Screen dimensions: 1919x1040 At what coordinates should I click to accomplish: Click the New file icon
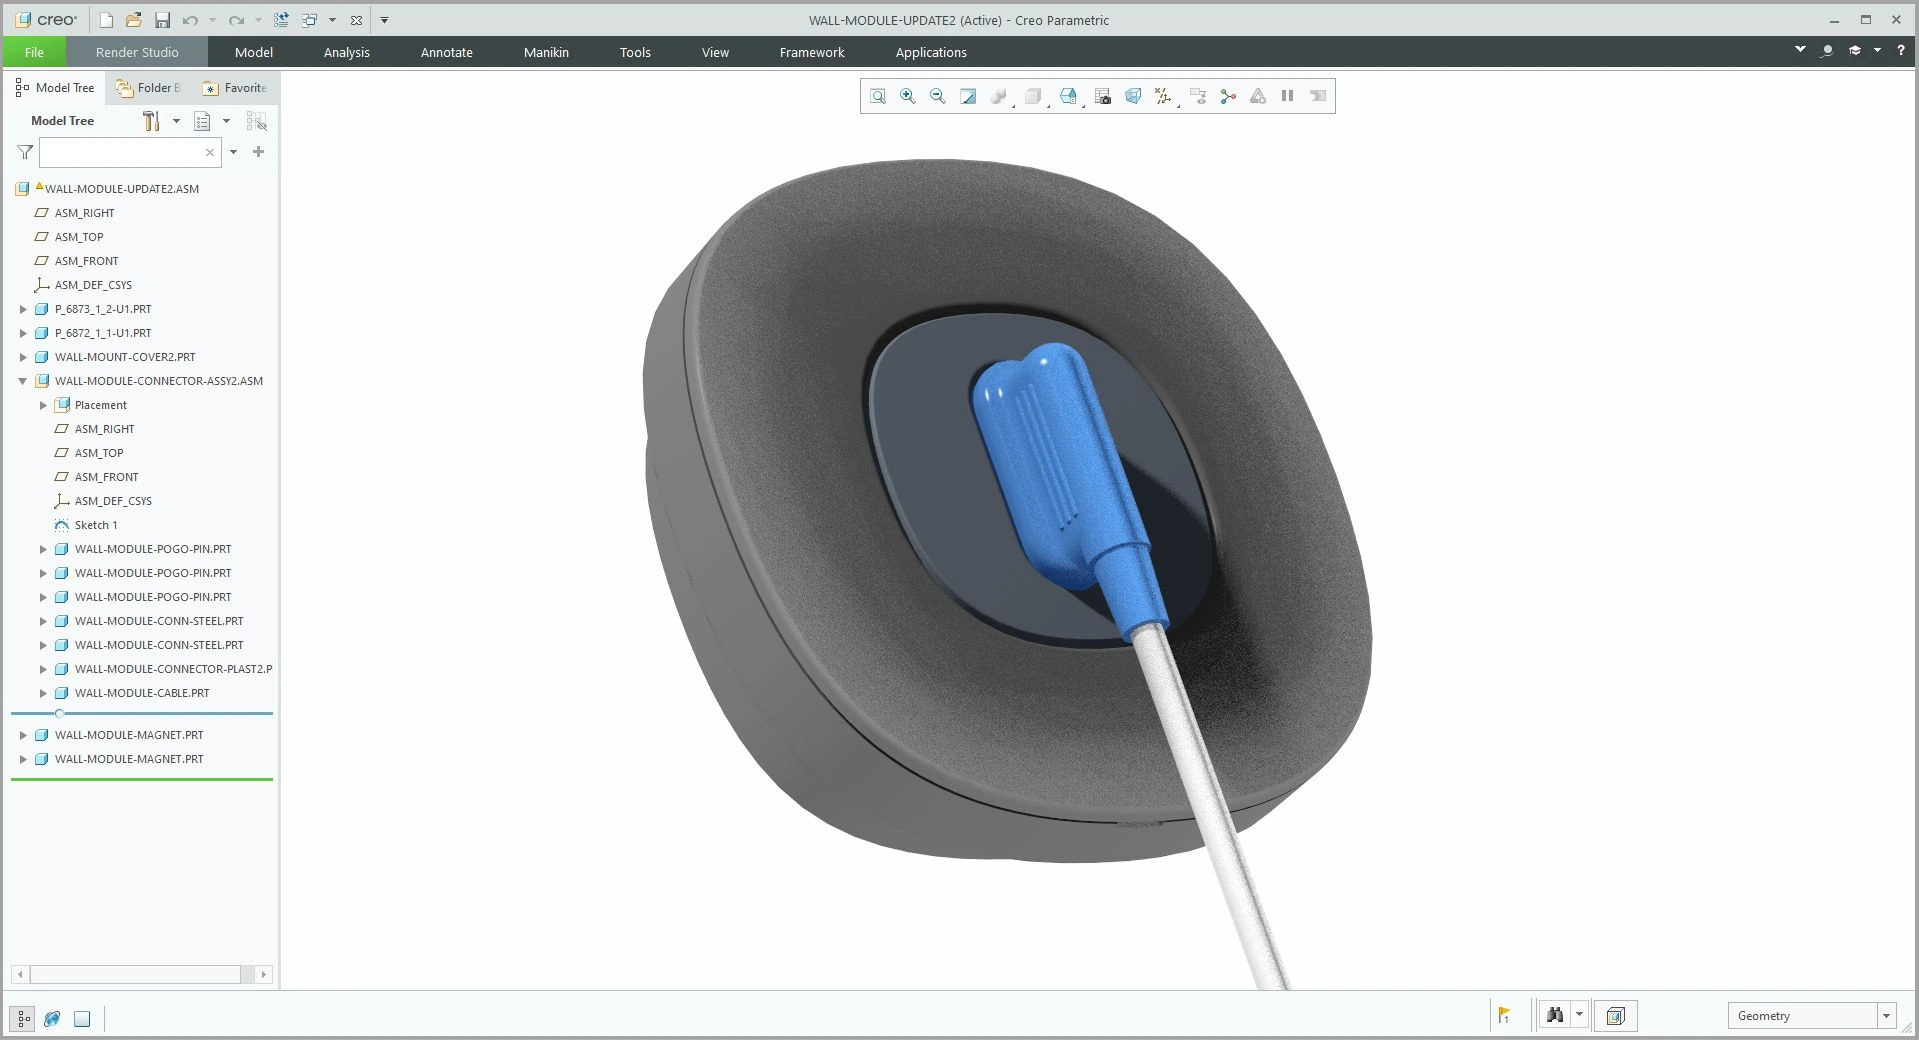tap(107, 20)
